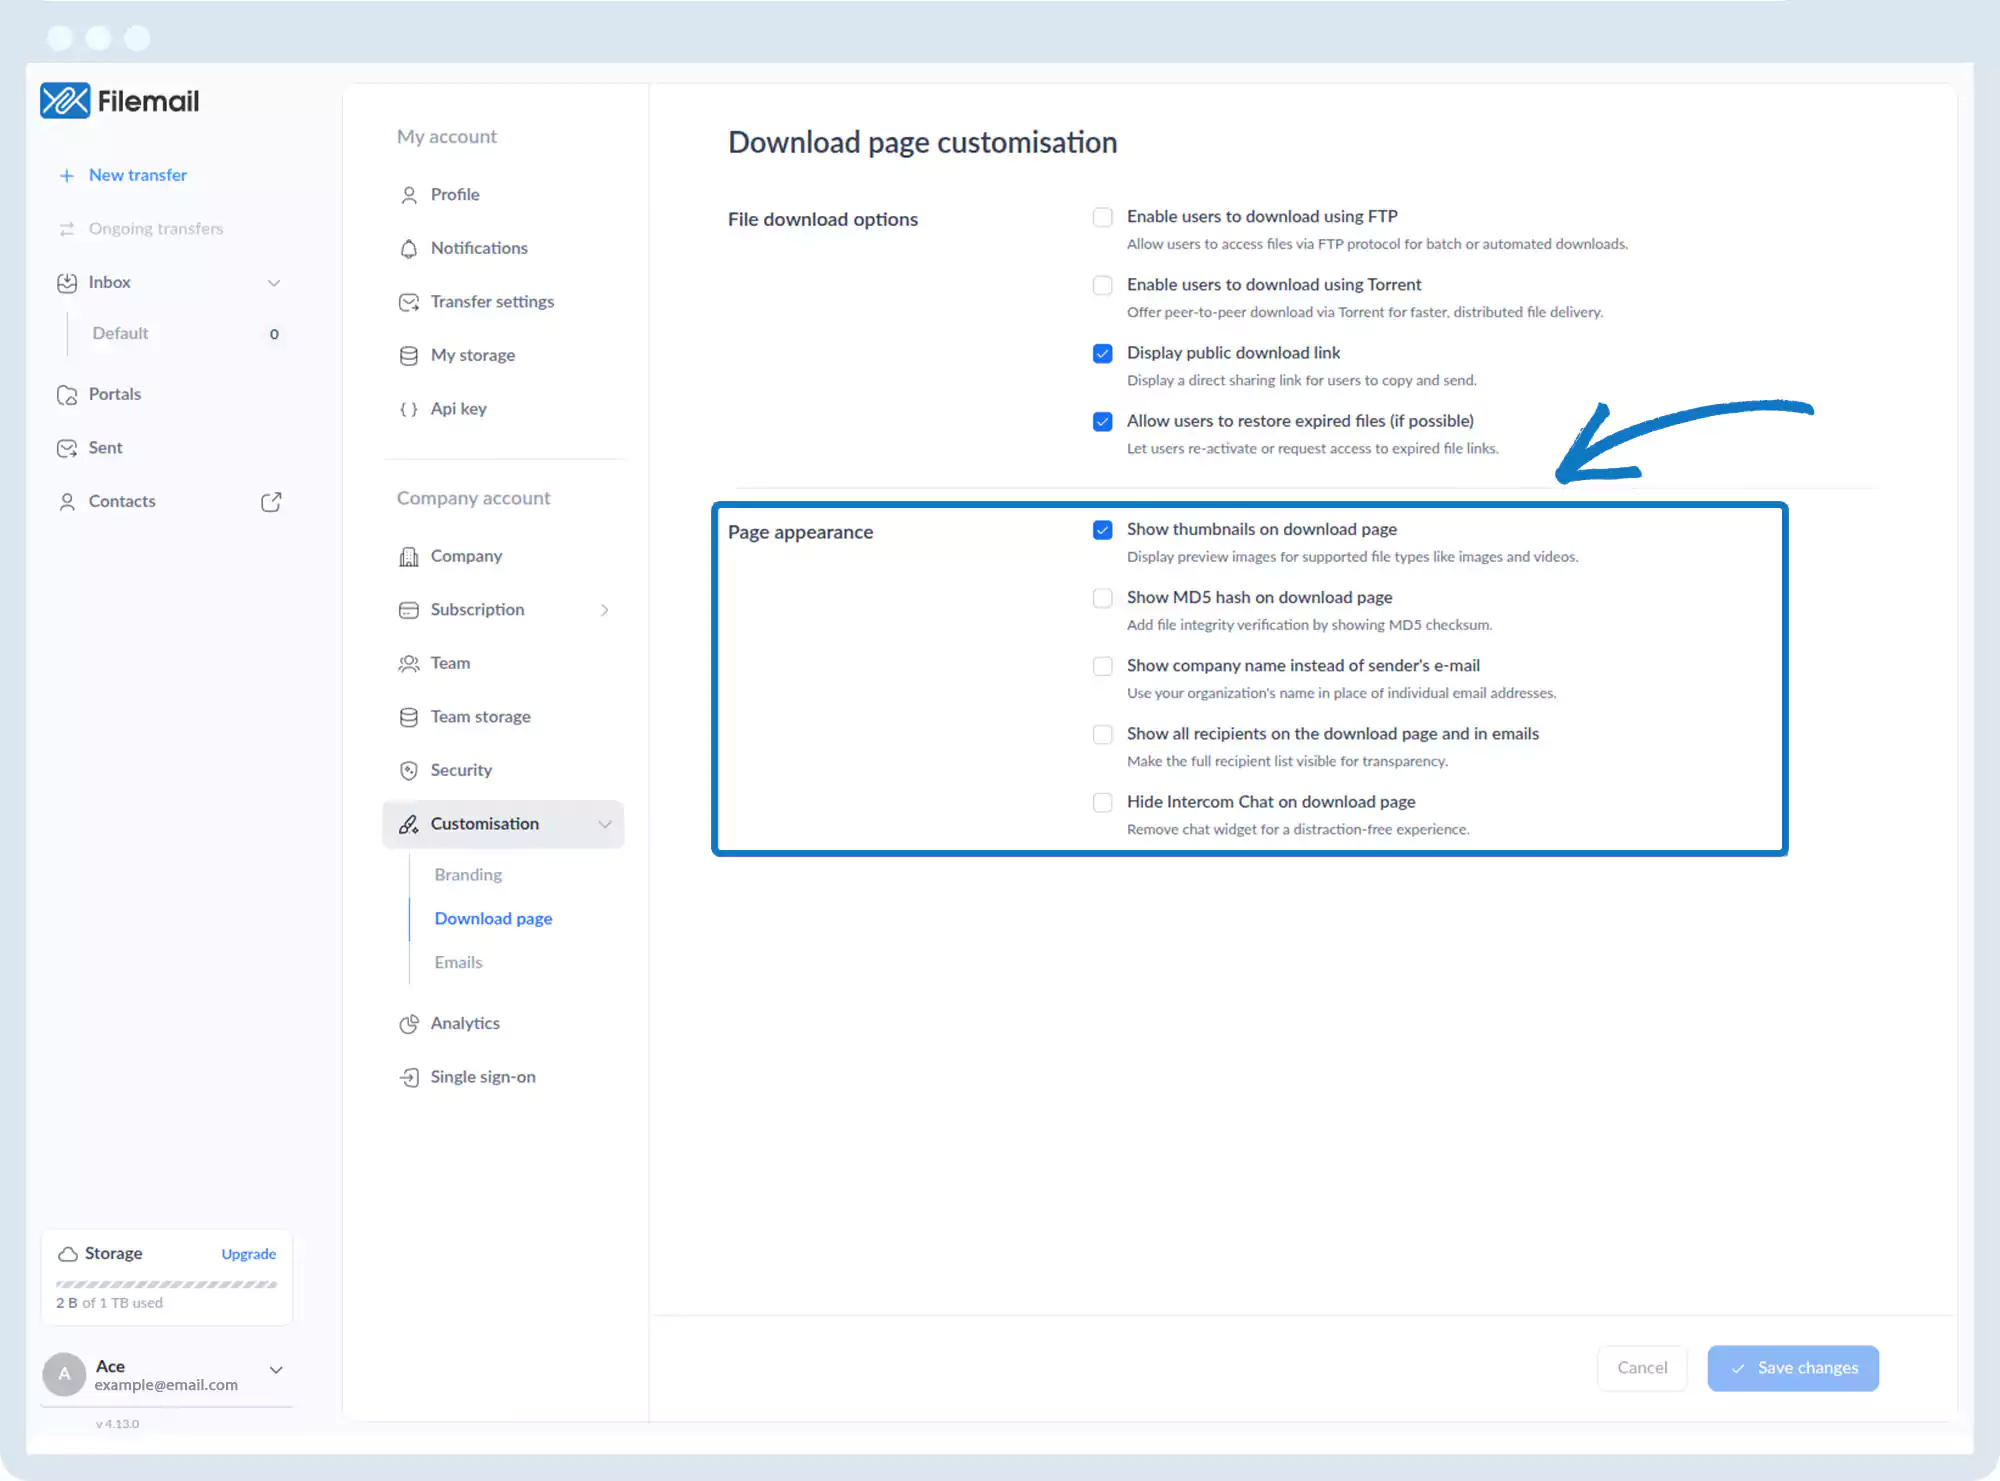This screenshot has width=2000, height=1481.
Task: Open contacts external link icon
Action: [x=271, y=502]
